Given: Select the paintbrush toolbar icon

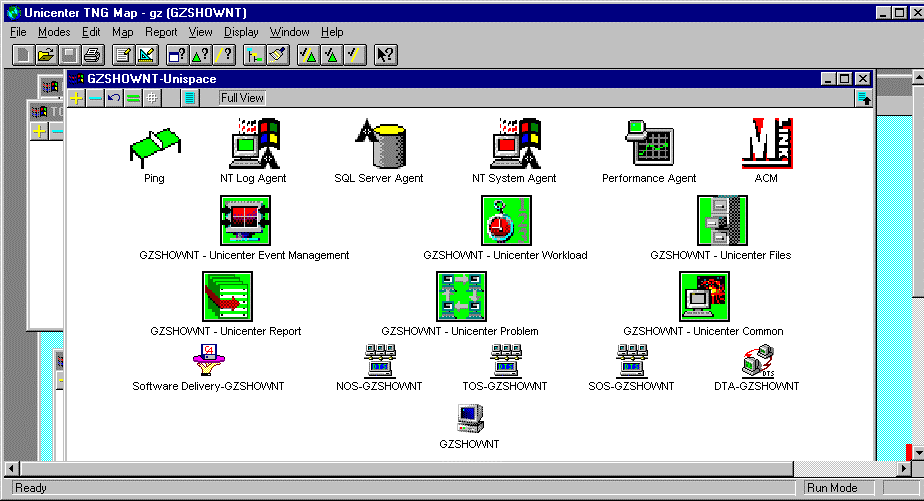Looking at the screenshot, I should [277, 55].
